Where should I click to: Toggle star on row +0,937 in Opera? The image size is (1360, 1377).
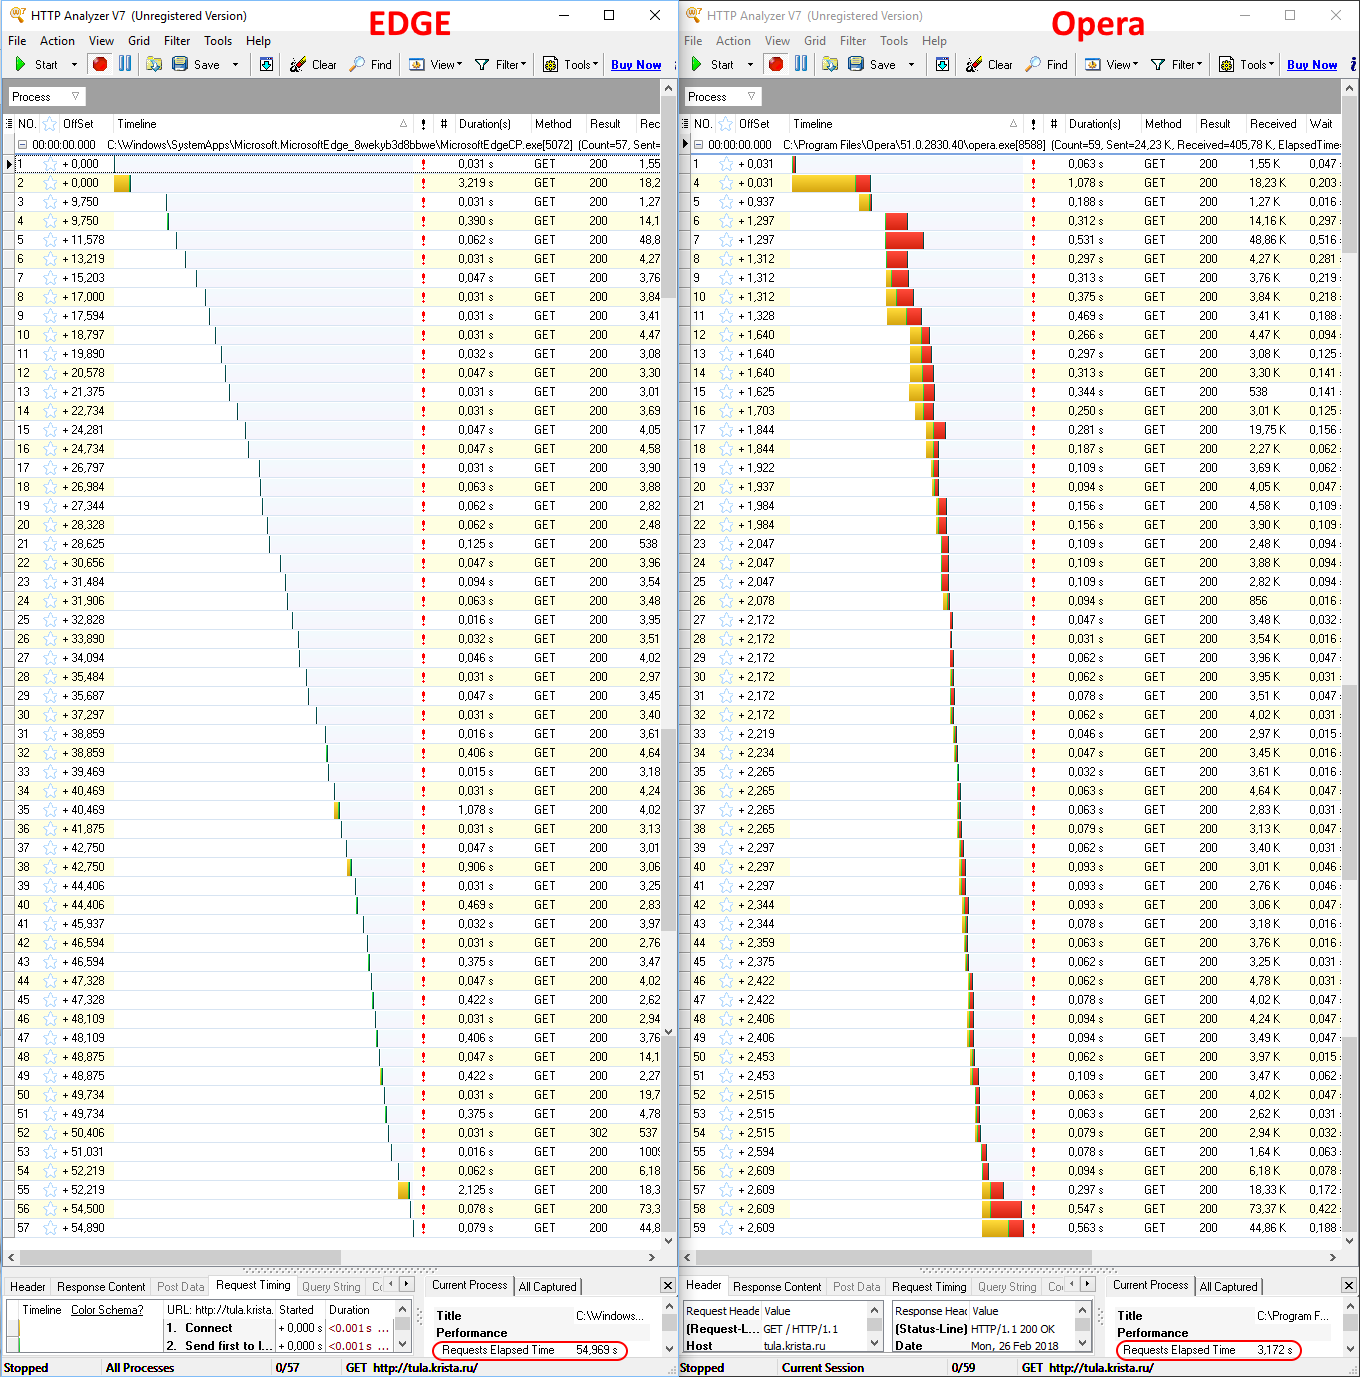[x=726, y=202]
